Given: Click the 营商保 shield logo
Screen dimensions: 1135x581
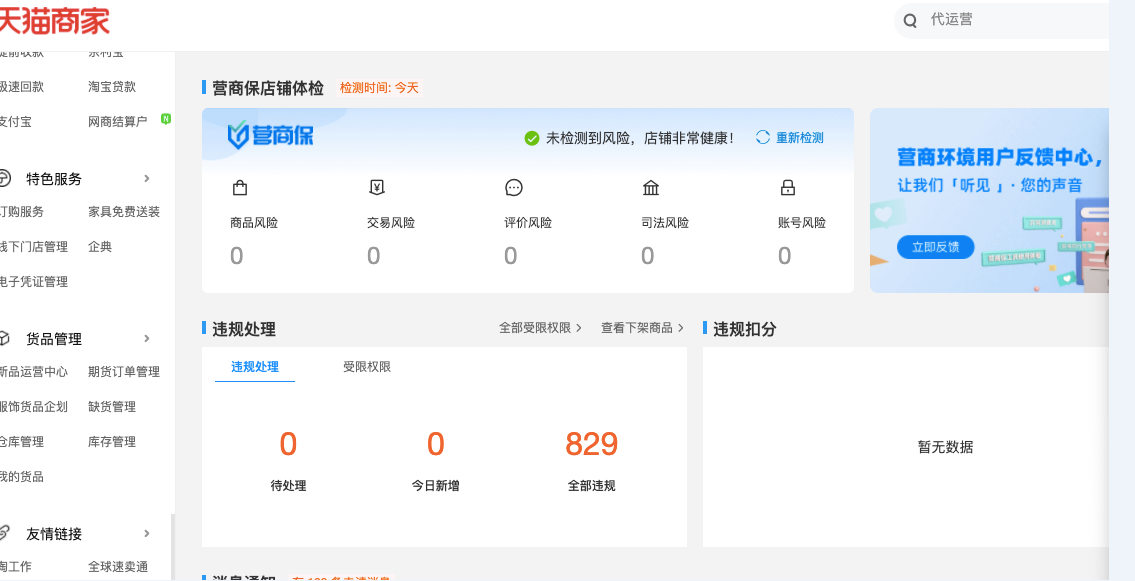Looking at the screenshot, I should tap(271, 135).
